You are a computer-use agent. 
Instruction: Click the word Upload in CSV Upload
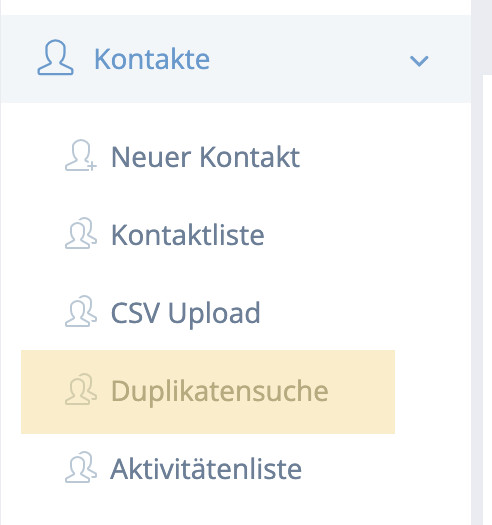214,315
